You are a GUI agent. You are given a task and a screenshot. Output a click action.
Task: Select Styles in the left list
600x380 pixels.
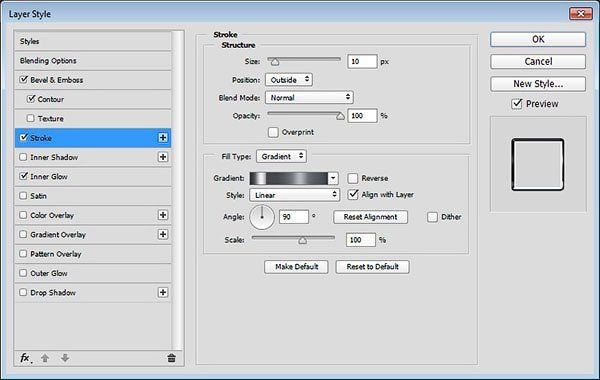coord(93,41)
